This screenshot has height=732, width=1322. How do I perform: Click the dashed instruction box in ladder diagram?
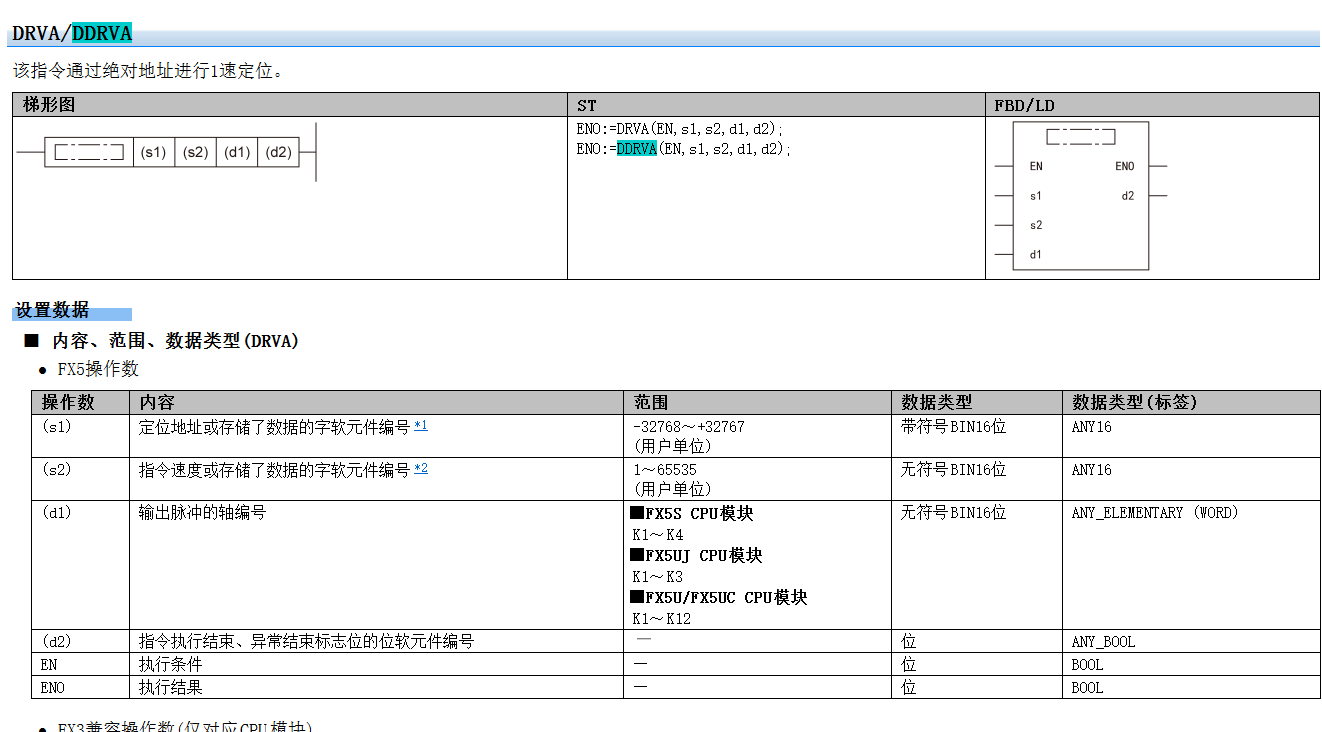pyautogui.click(x=89, y=152)
